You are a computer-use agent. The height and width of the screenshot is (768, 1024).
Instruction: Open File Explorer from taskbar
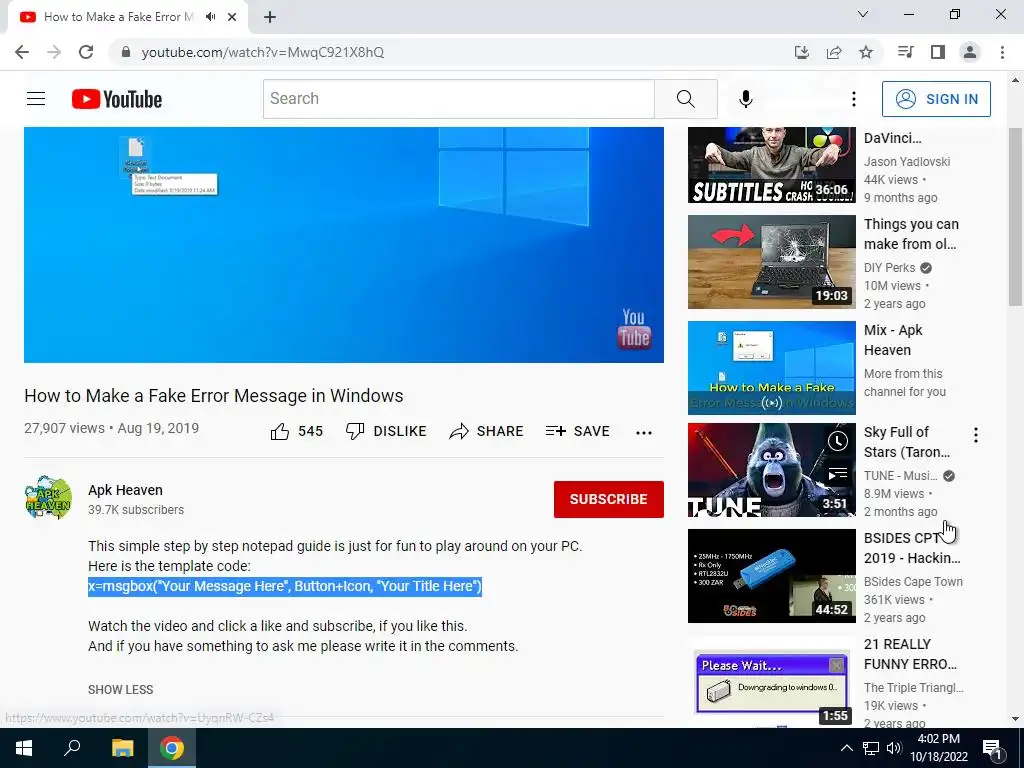pos(122,748)
